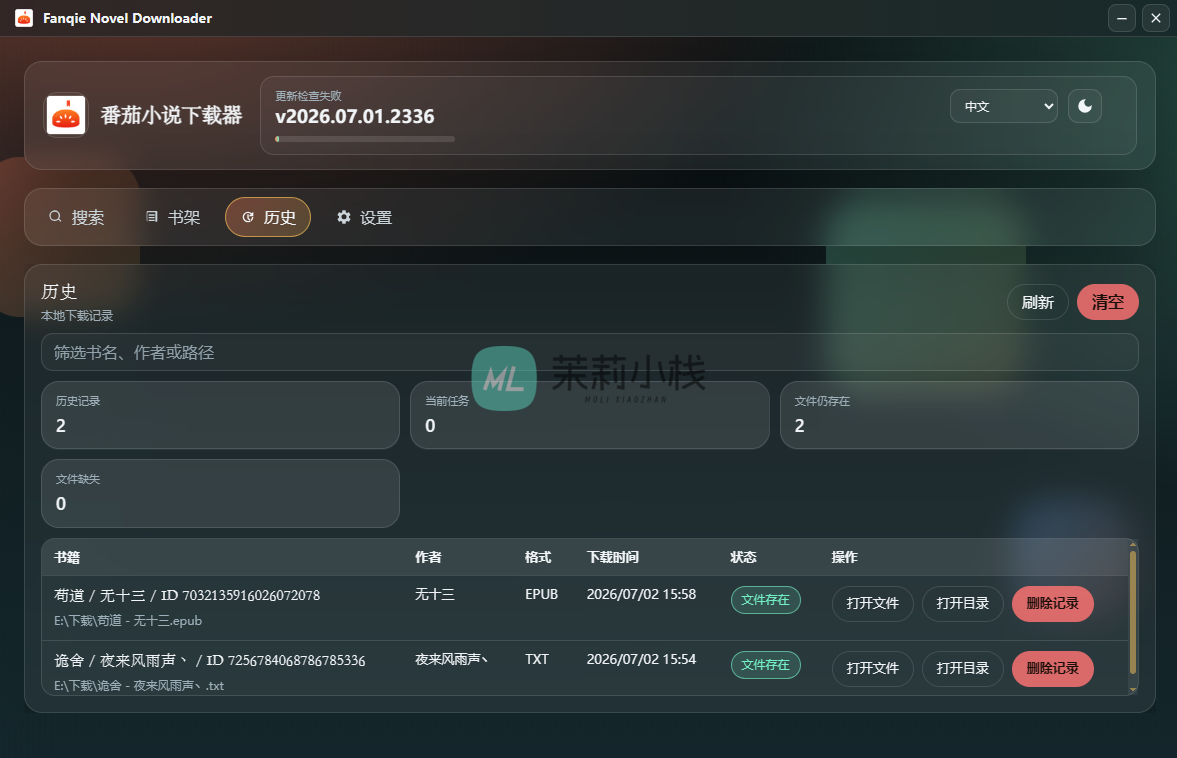
Task: Click the 番茄小说下载器 title text
Action: [171, 115]
